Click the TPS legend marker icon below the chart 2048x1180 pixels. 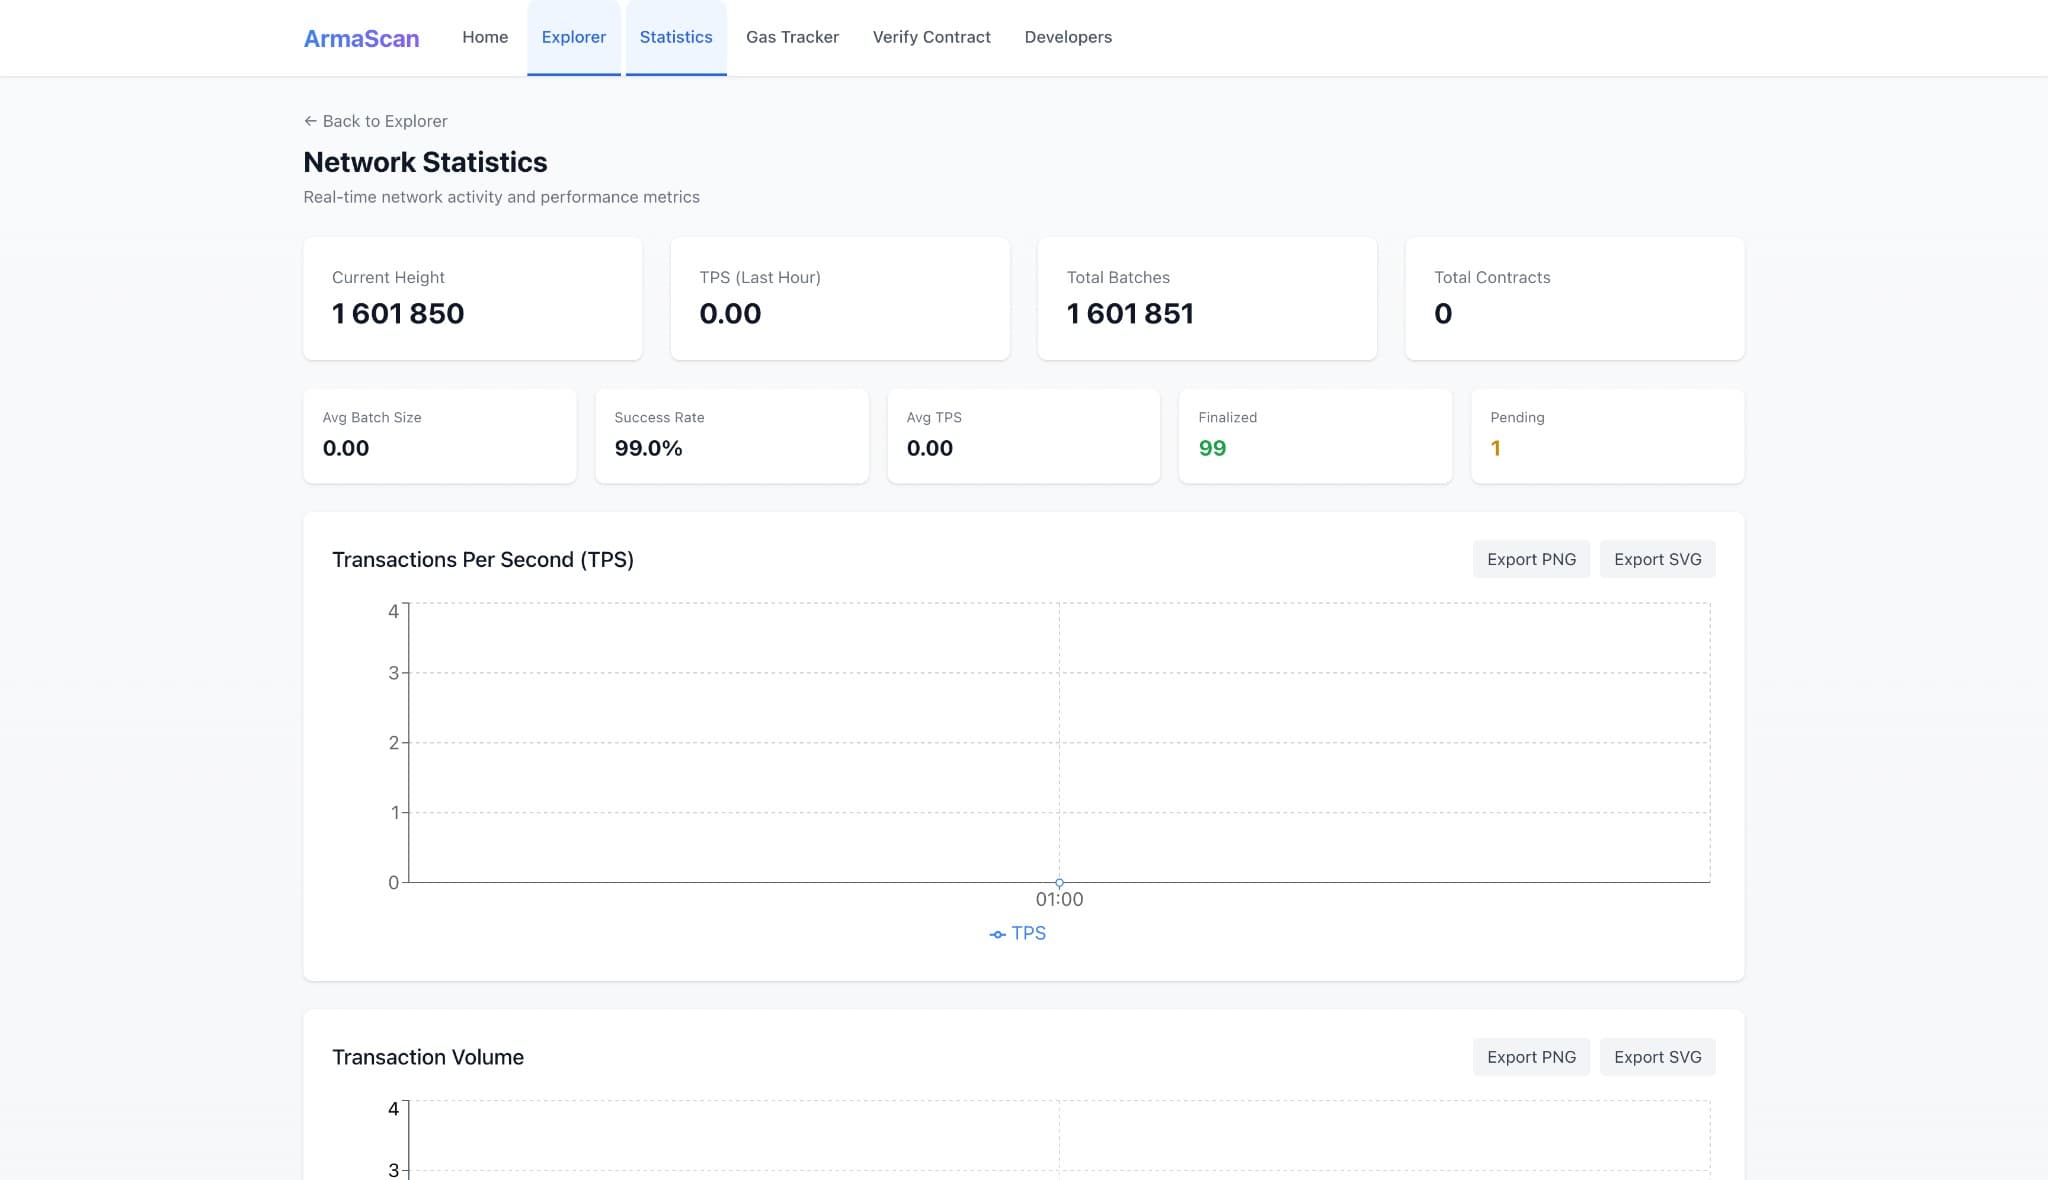click(997, 933)
